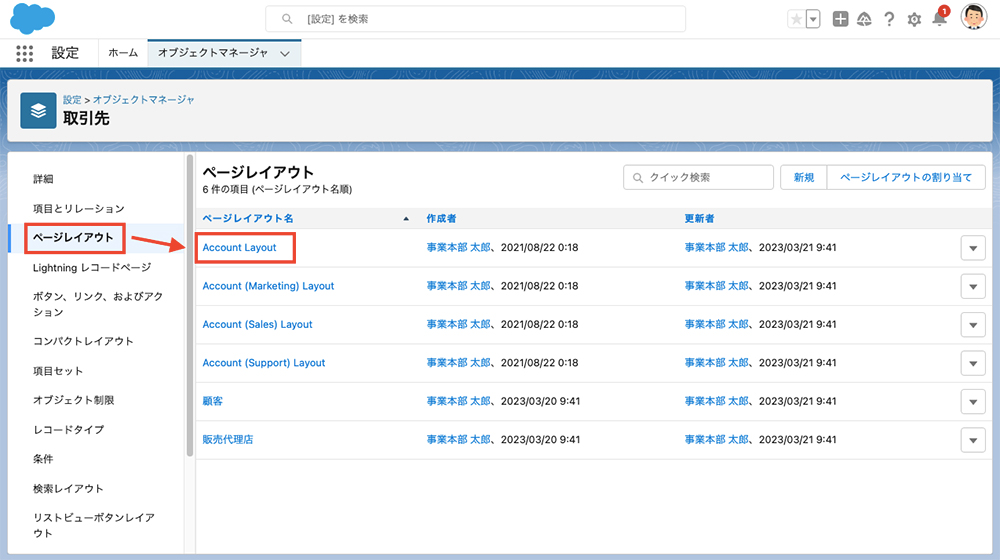
Task: Open row actions dropdown for Account (Sales) Layout
Action: 973,325
